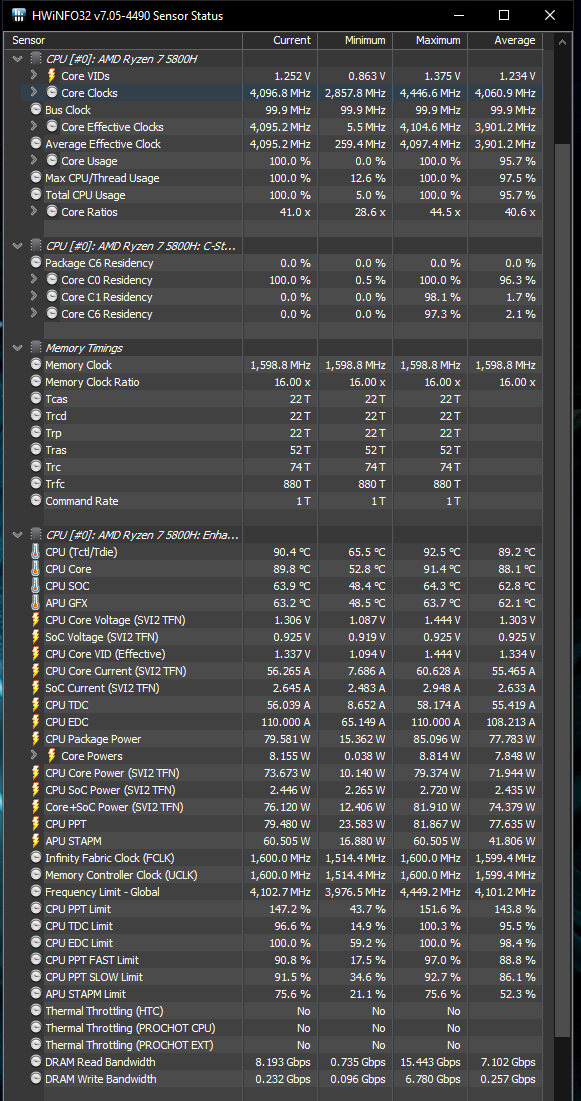This screenshot has width=581, height=1101.
Task: Maximize the HWiNFO32 Sensor Status window
Action: [x=504, y=15]
